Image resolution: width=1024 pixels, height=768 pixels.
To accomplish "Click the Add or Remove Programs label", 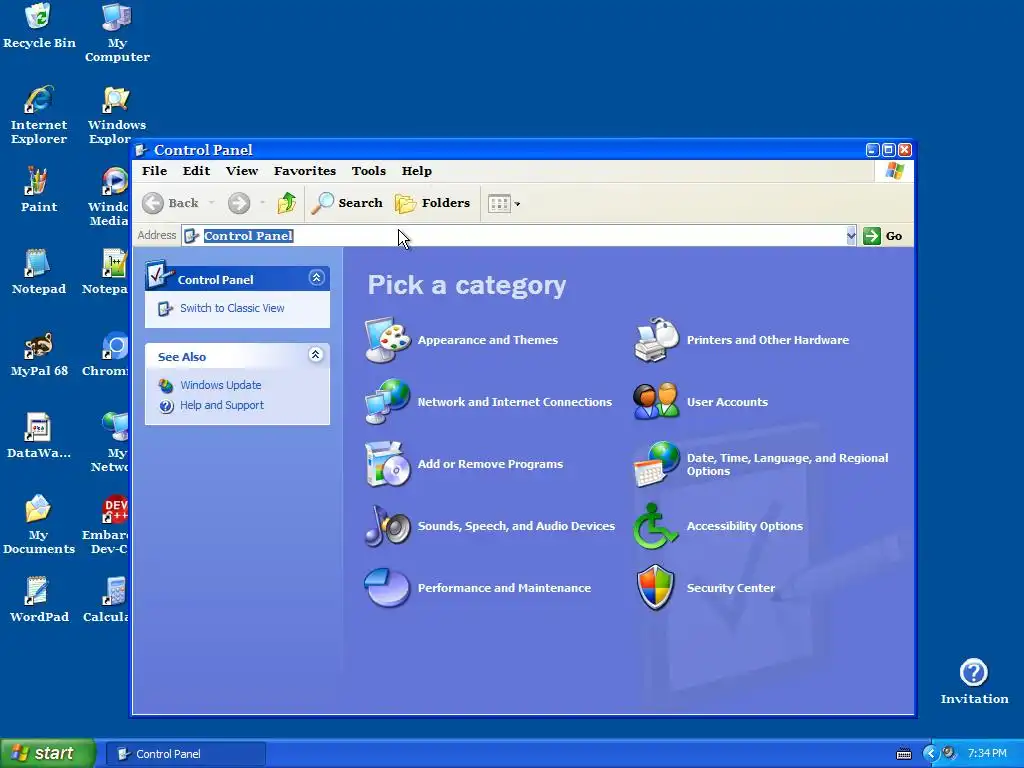I will pos(490,464).
